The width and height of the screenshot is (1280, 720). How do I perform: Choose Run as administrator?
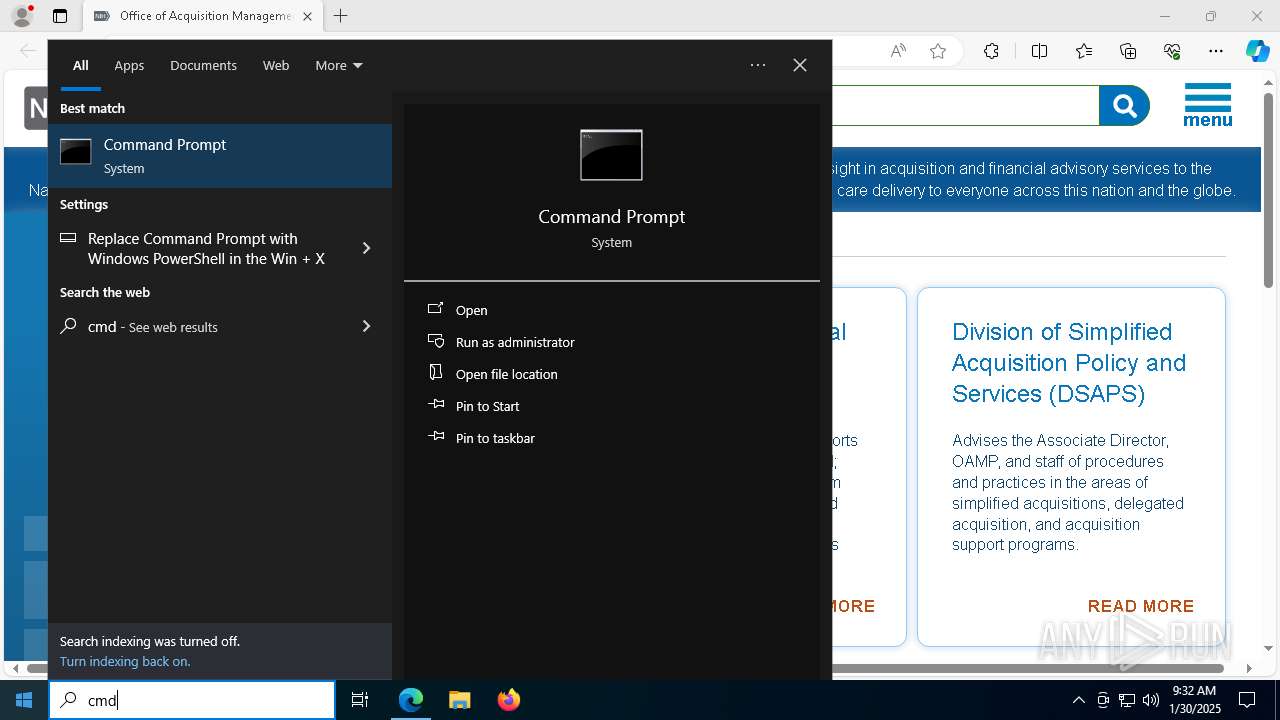click(x=515, y=342)
